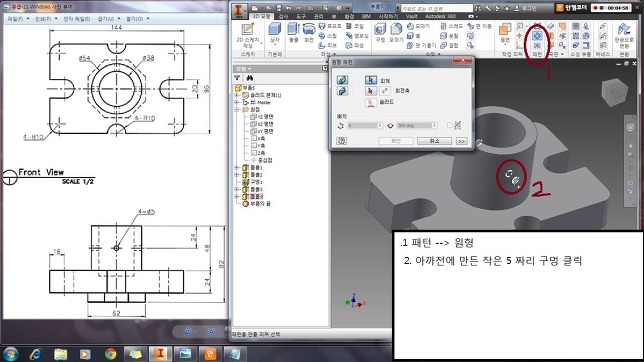Toggle the X axis visibility checkbox in tree
644x362 pixels.
point(253,138)
